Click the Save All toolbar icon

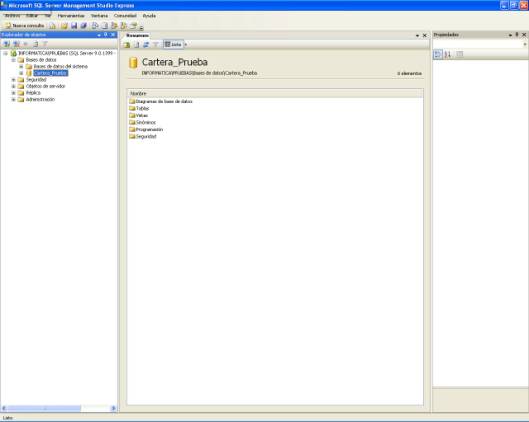pos(83,26)
